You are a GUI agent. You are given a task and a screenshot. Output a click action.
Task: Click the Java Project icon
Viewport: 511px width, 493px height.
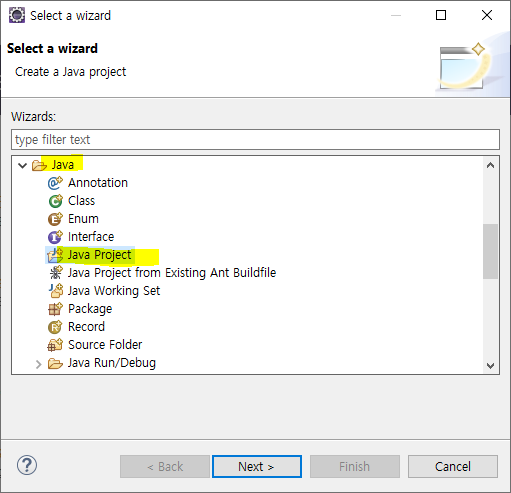point(55,255)
